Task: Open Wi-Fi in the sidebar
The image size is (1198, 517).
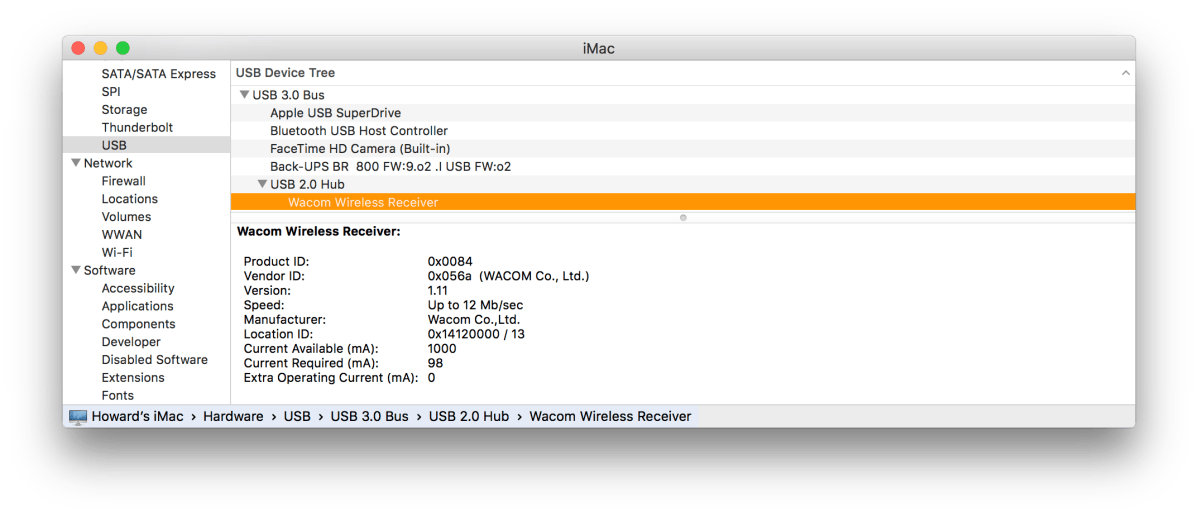Action: [116, 252]
